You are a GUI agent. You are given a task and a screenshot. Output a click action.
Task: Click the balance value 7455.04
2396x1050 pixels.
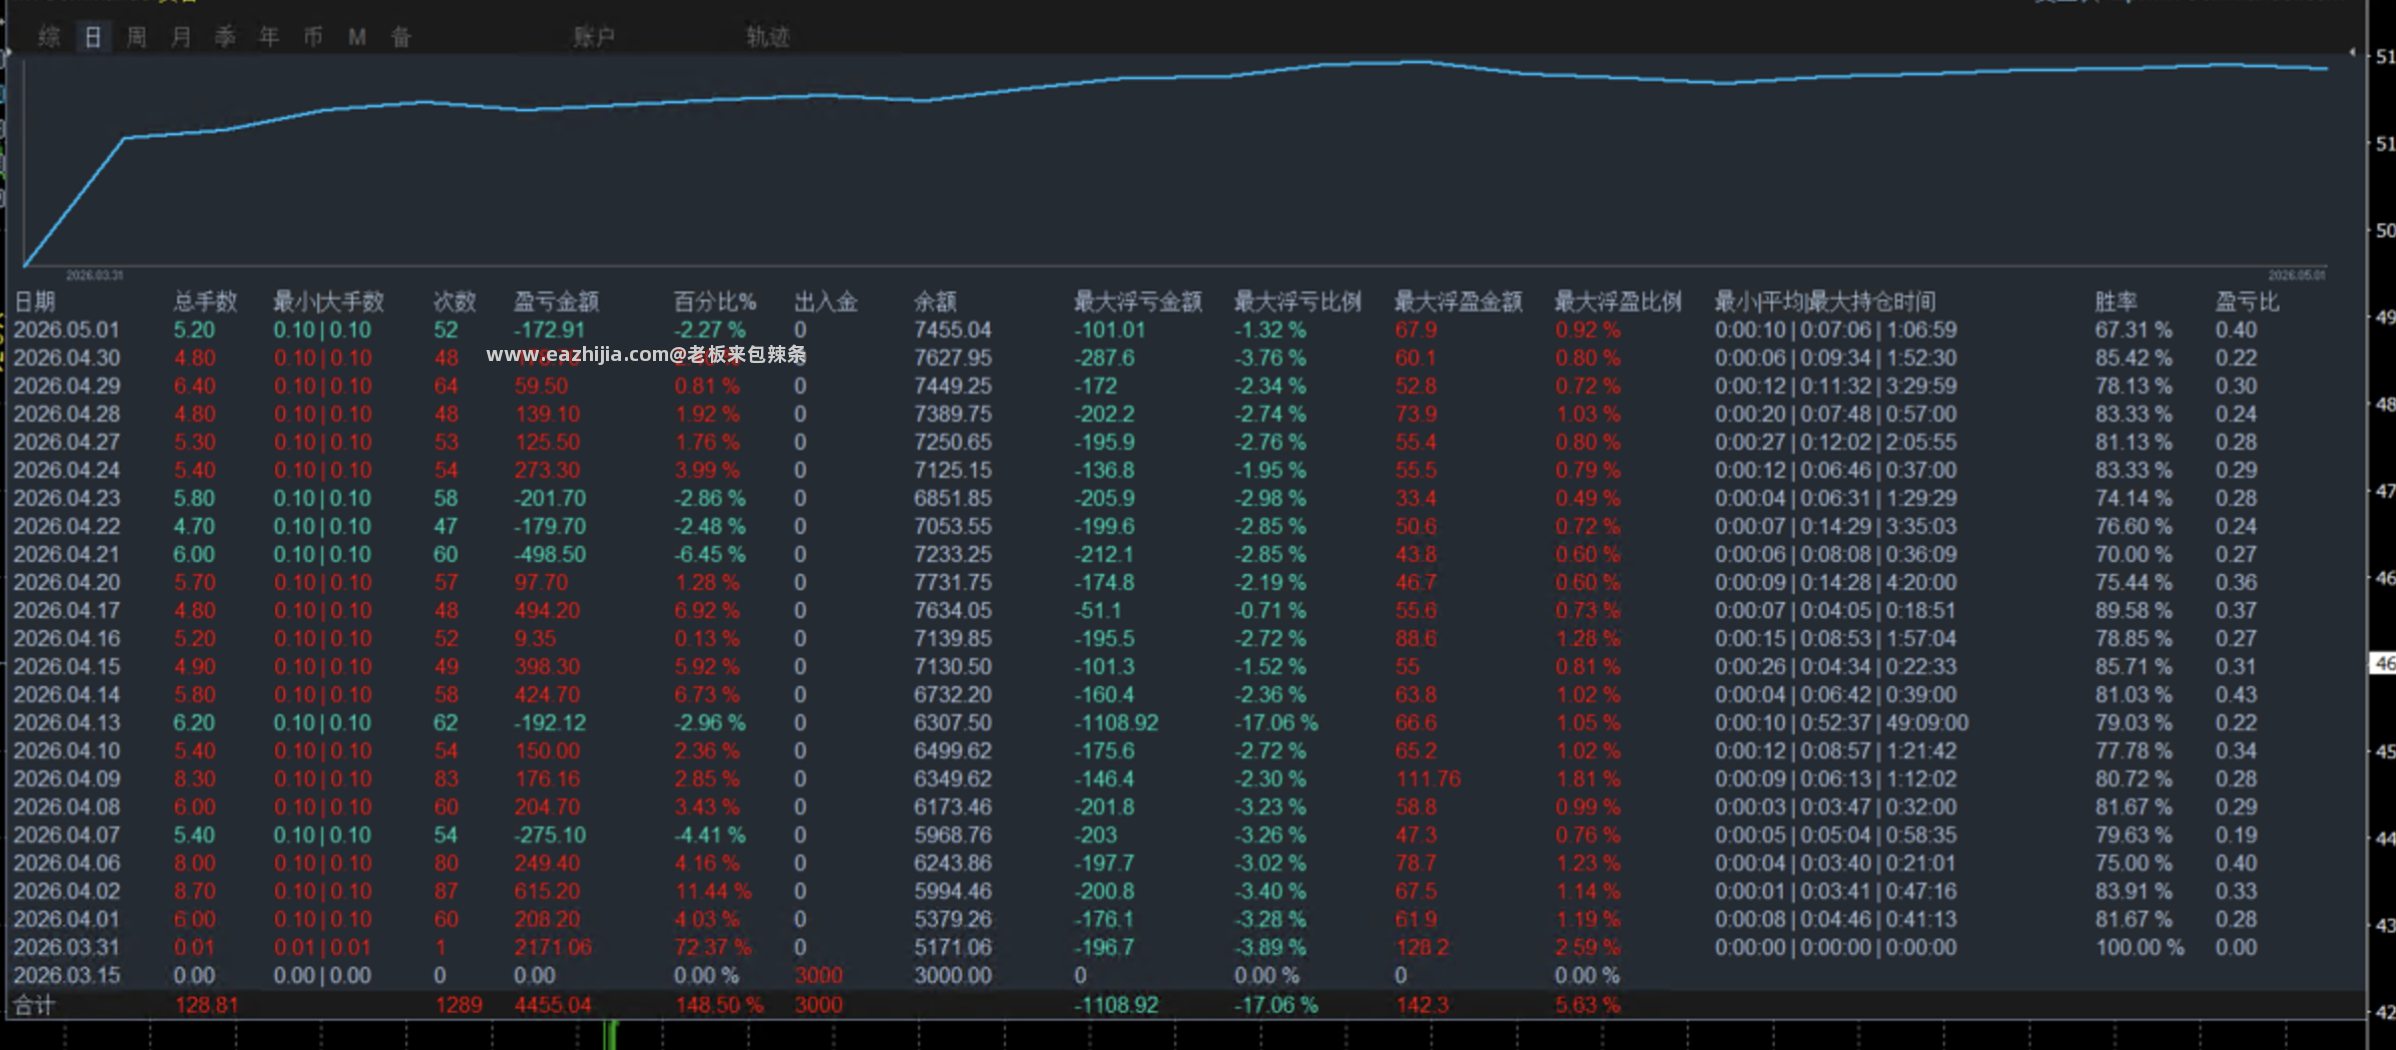pos(953,330)
